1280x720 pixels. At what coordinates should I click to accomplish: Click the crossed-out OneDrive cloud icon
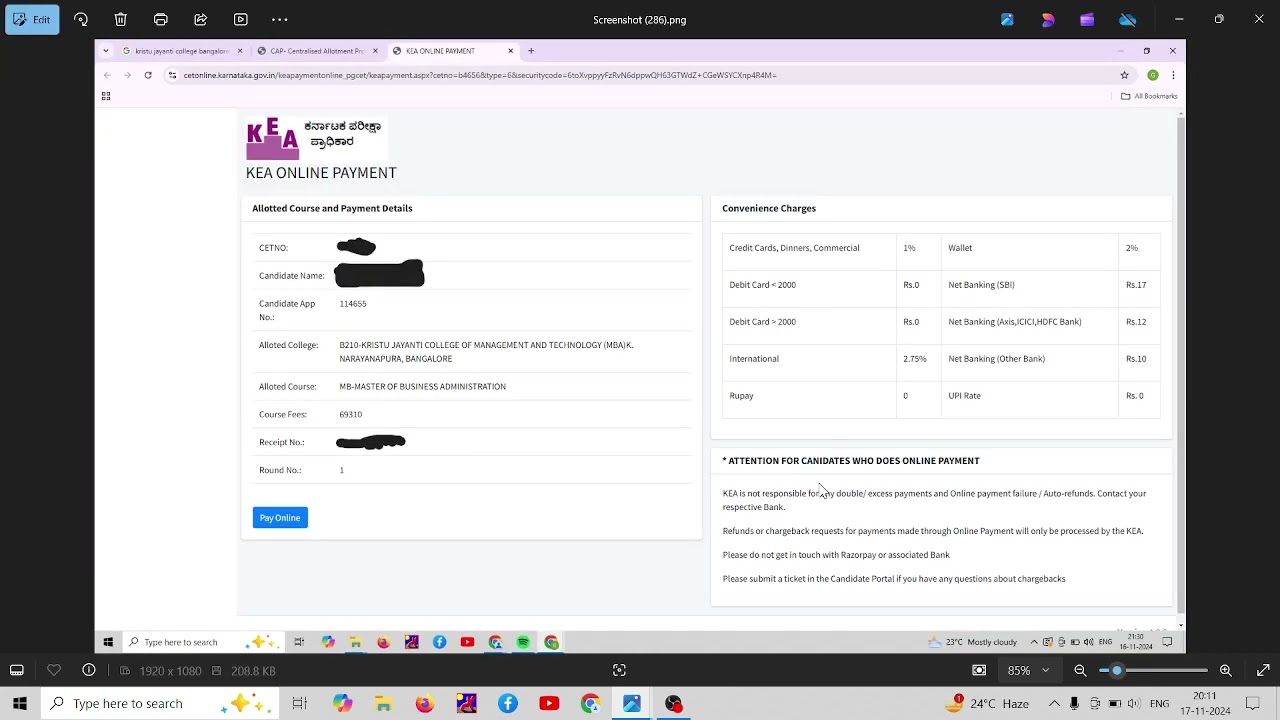pos(1127,19)
